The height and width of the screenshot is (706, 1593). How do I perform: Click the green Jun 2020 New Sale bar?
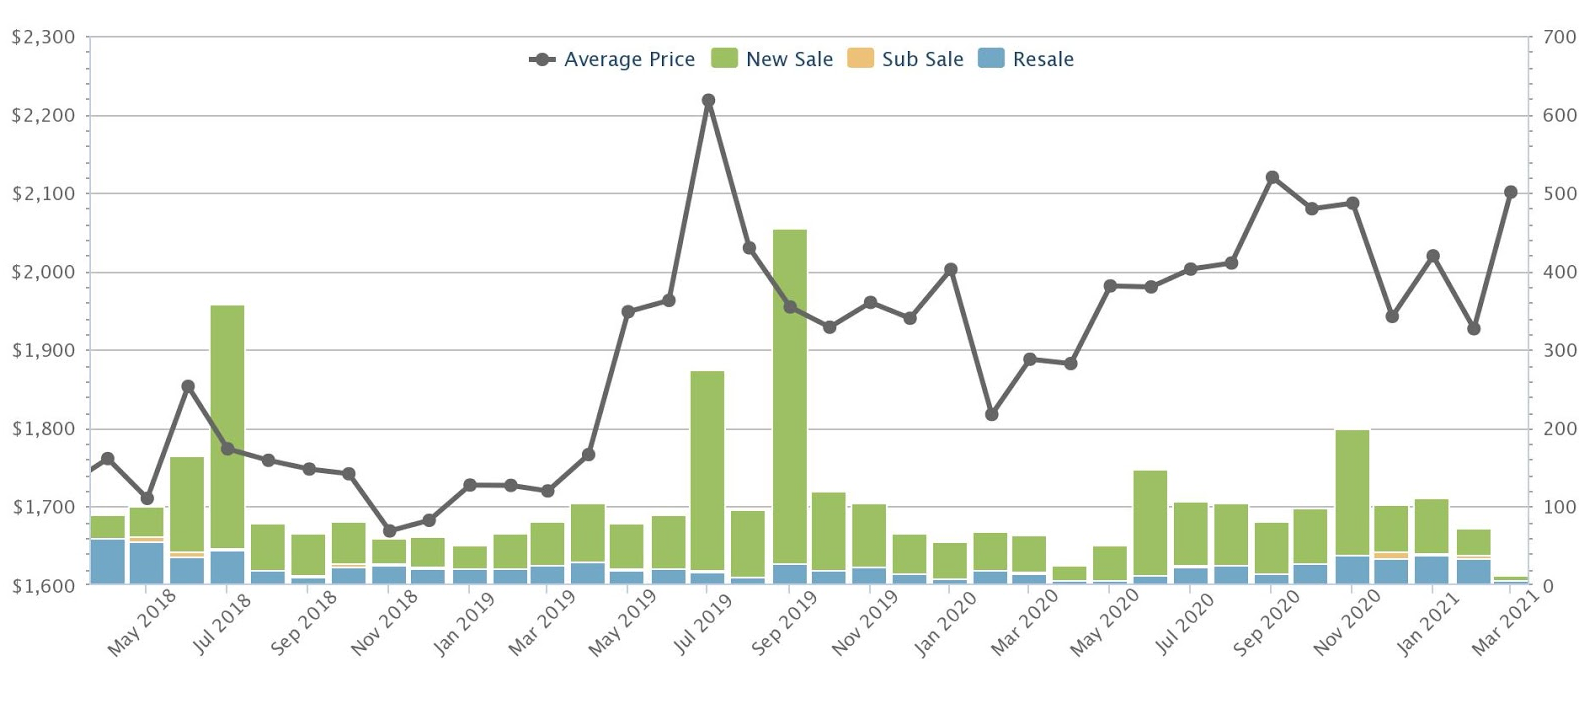coord(1150,523)
